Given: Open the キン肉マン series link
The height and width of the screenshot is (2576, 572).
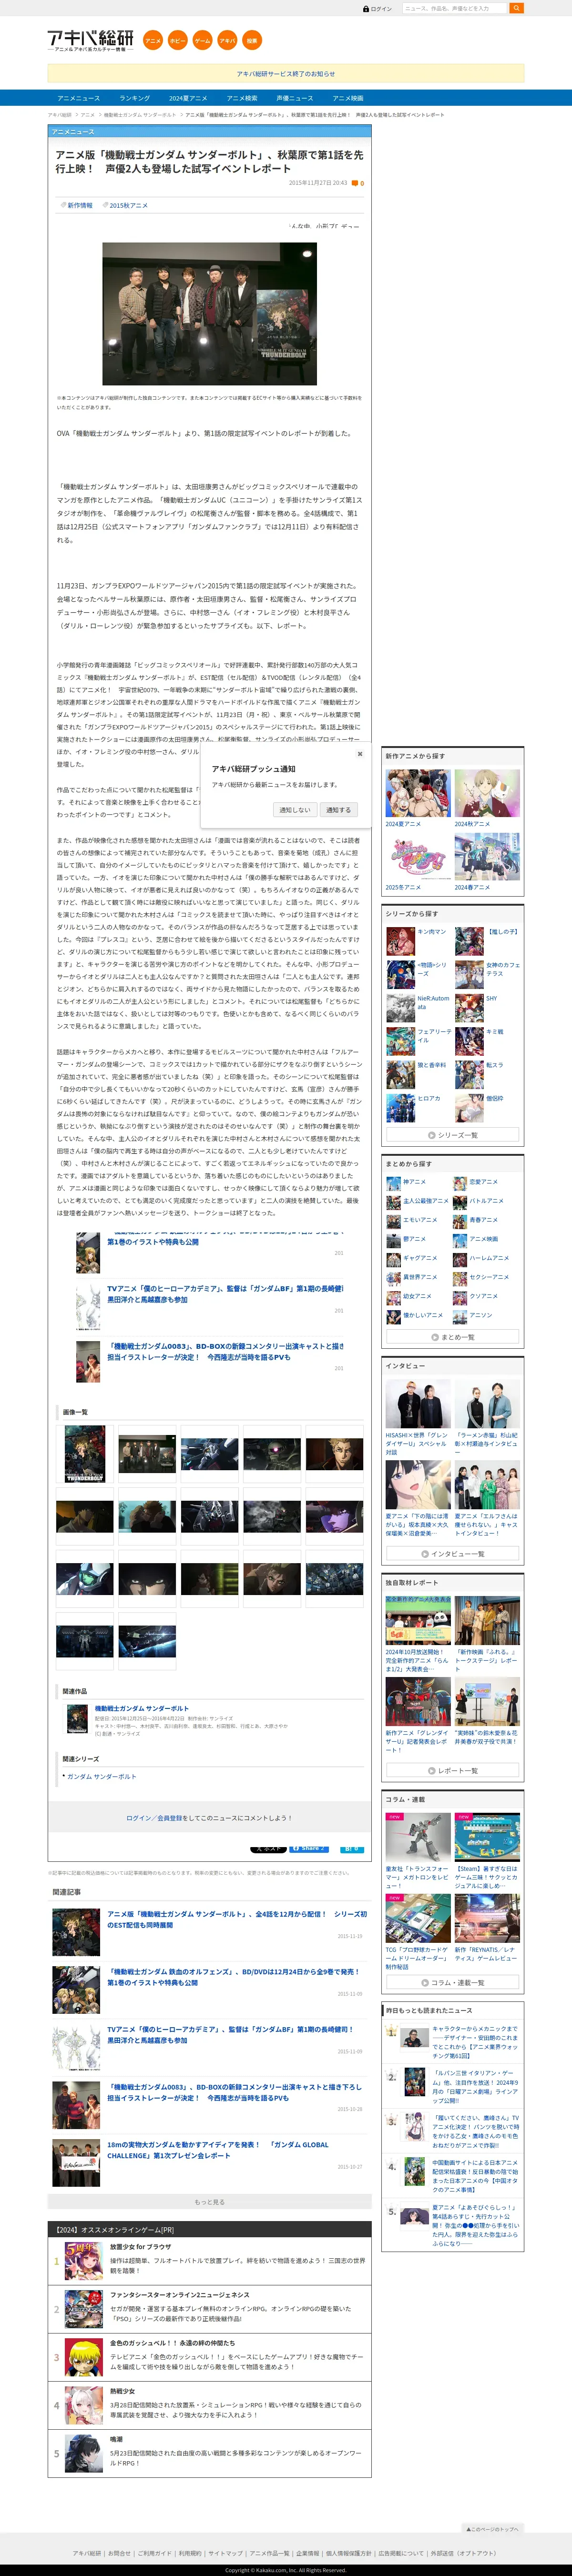Looking at the screenshot, I should [x=432, y=932].
